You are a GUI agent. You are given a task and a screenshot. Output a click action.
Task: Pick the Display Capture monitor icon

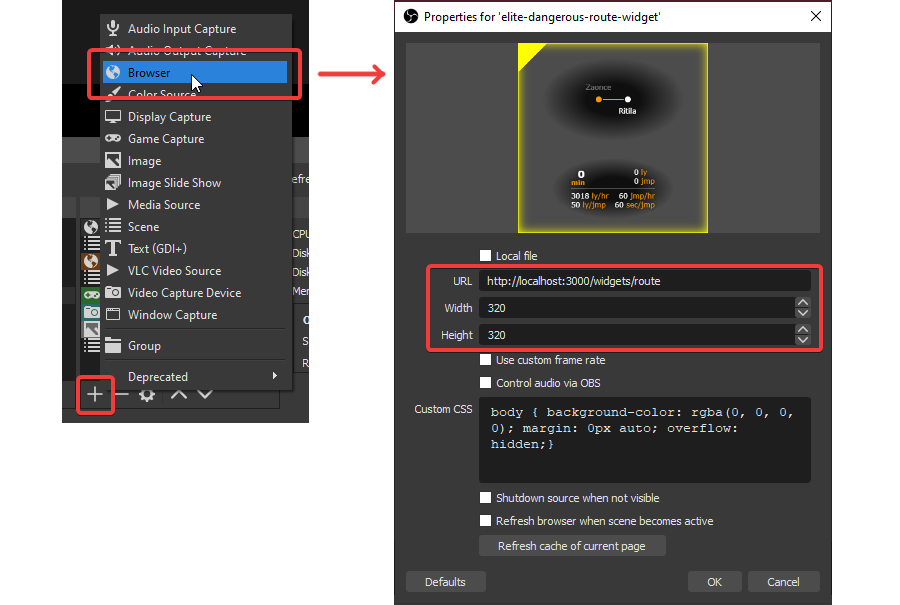(113, 117)
